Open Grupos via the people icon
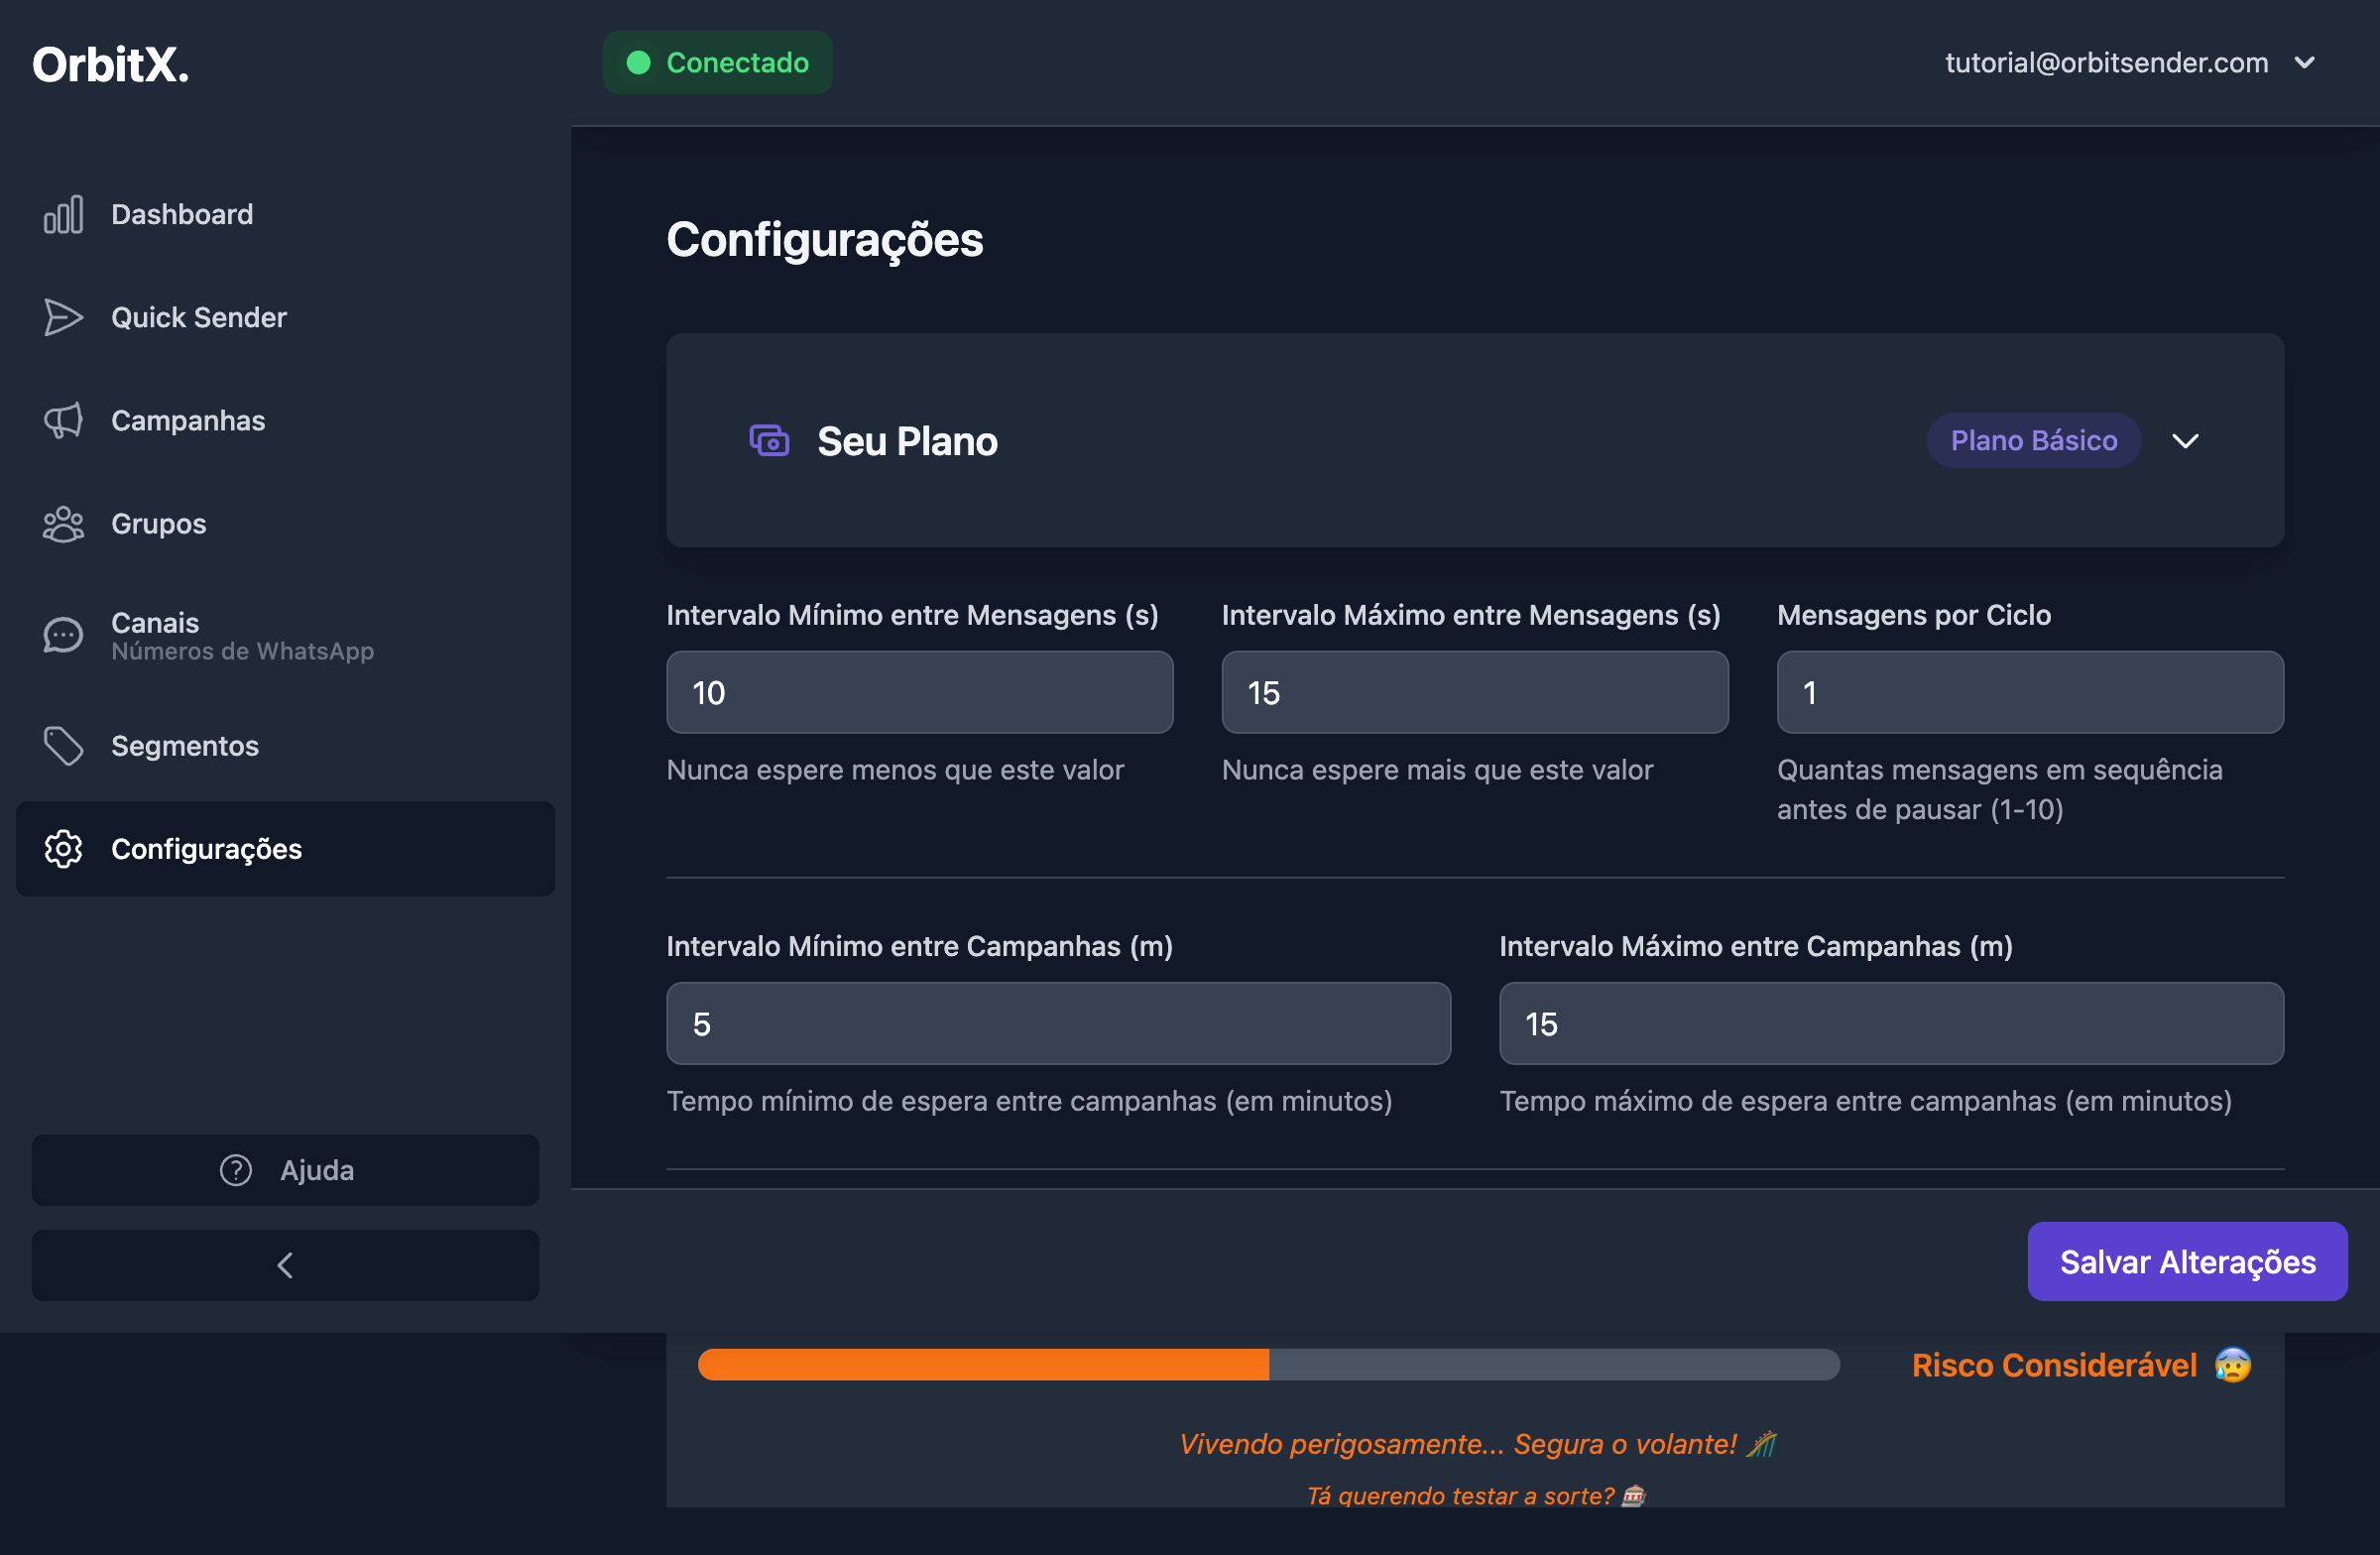2380x1555 pixels. (x=63, y=523)
